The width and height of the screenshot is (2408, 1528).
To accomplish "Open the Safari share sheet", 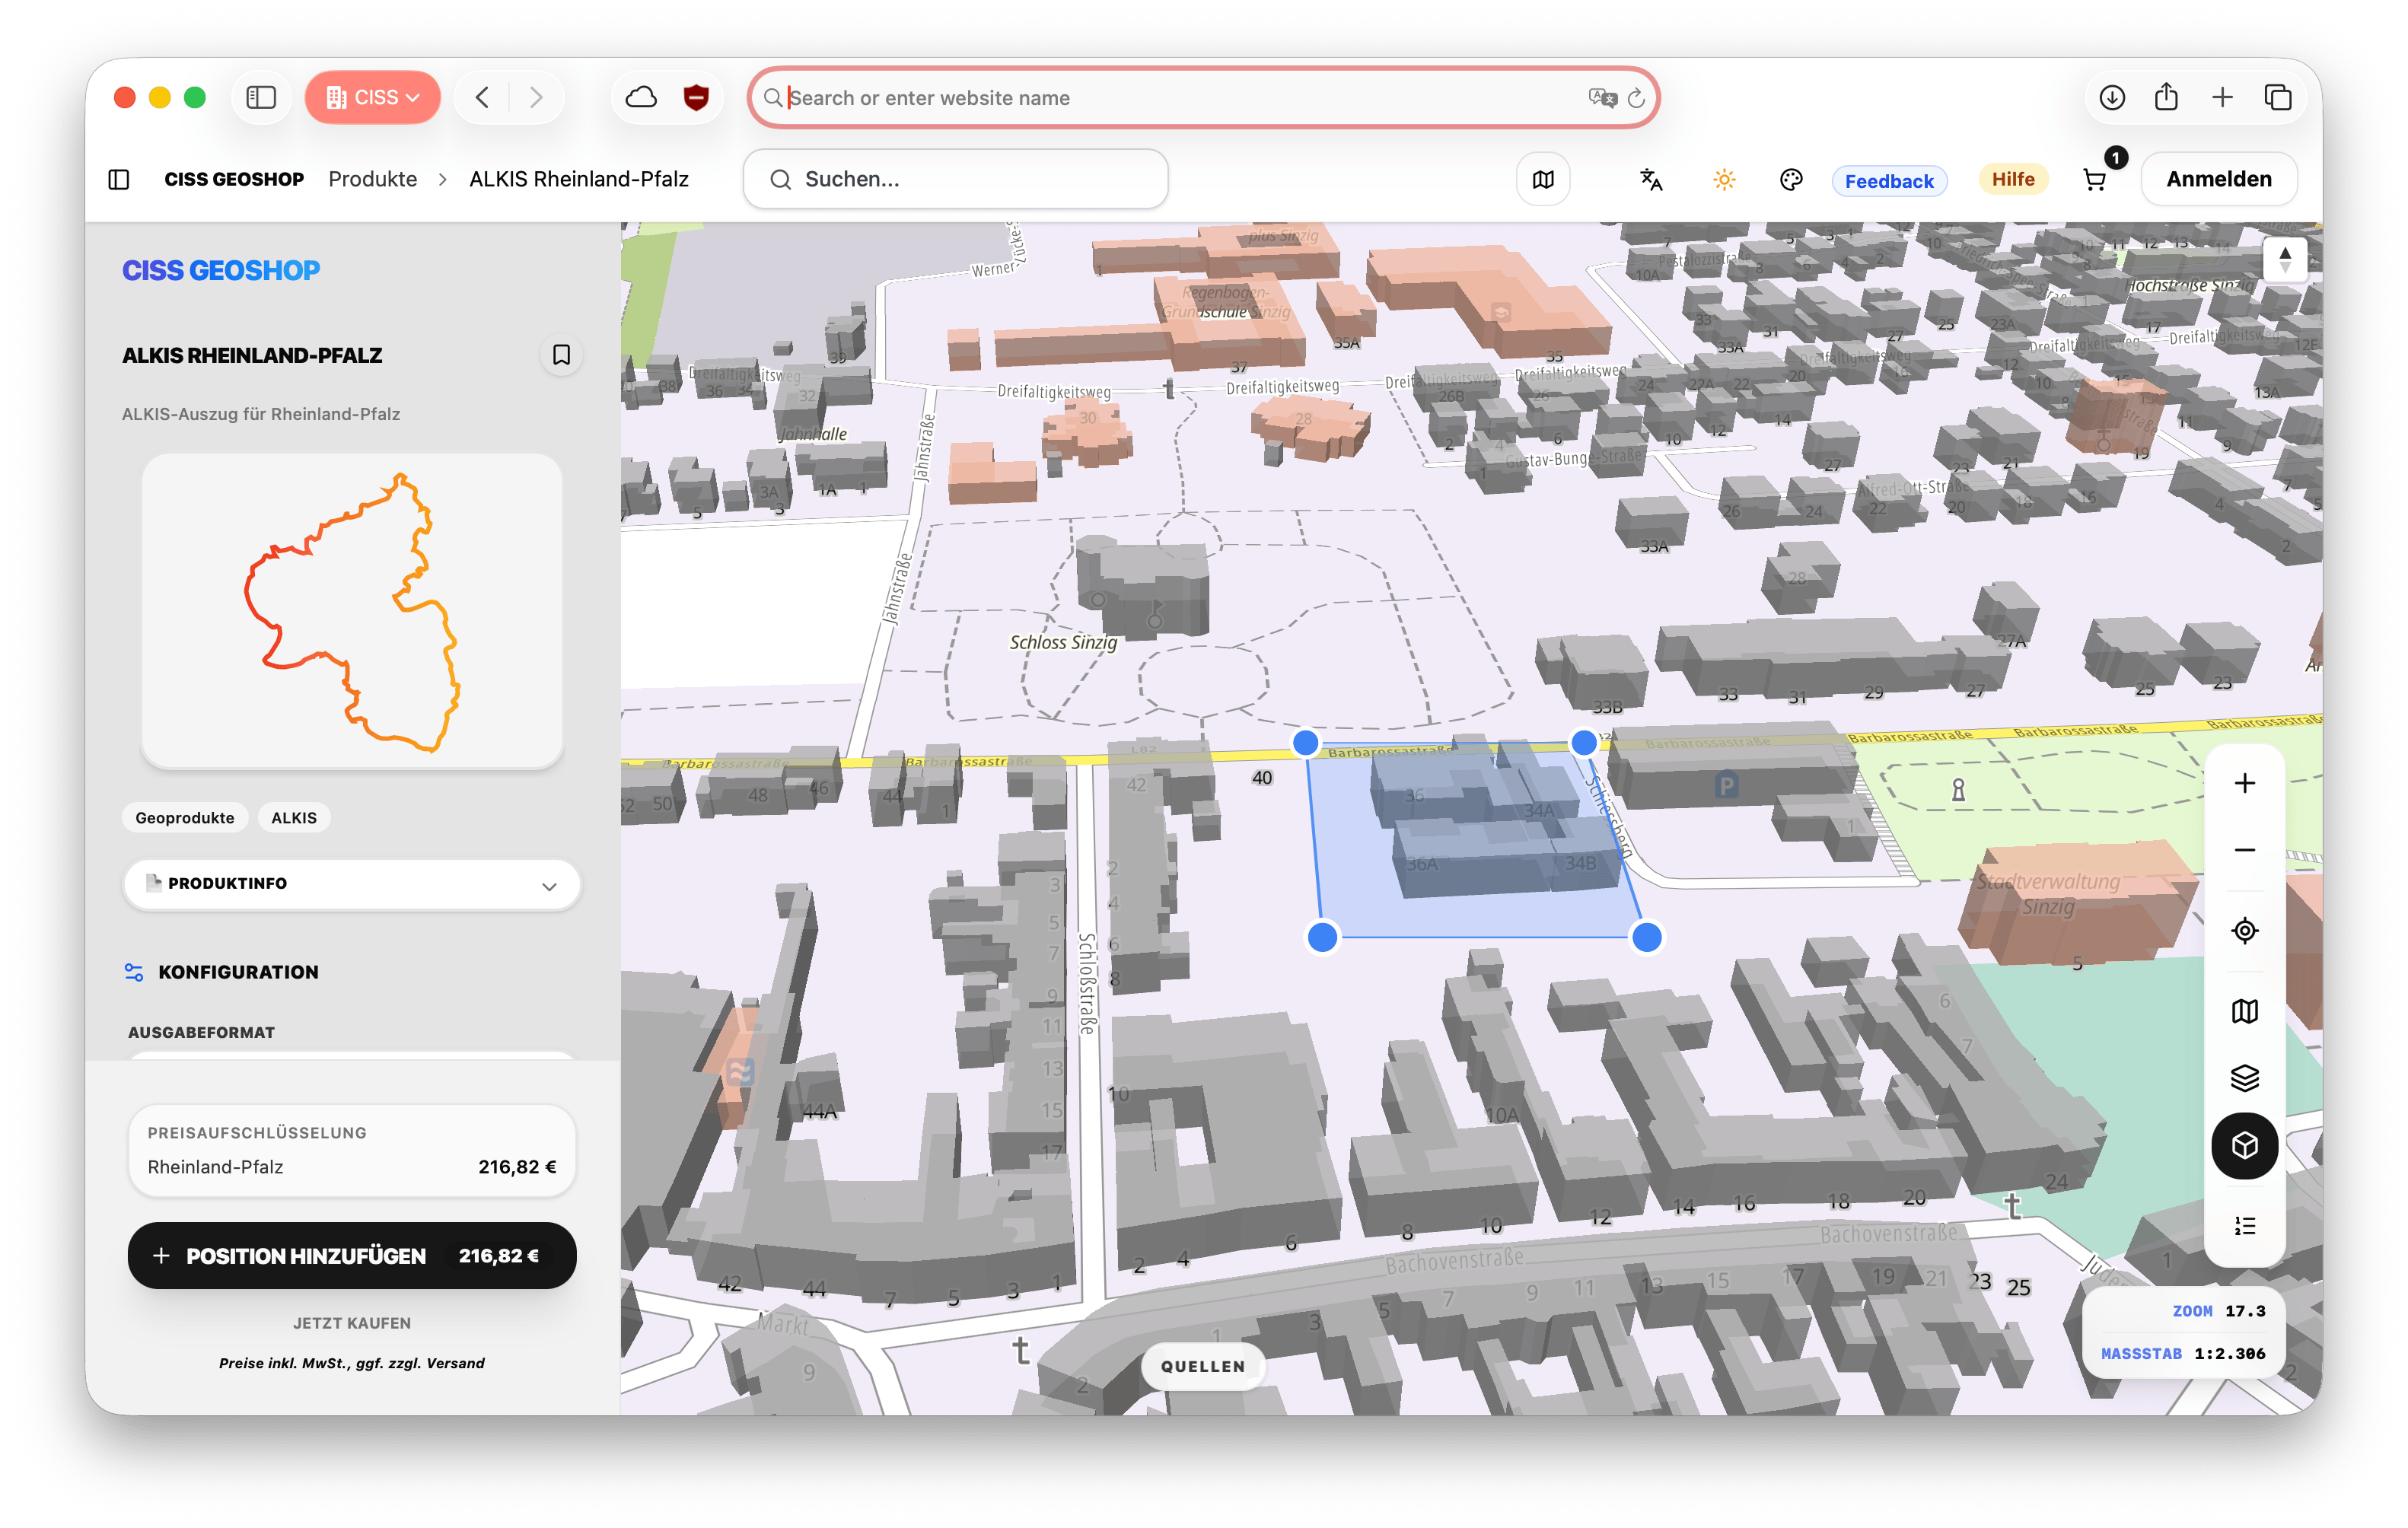I will point(2166,97).
